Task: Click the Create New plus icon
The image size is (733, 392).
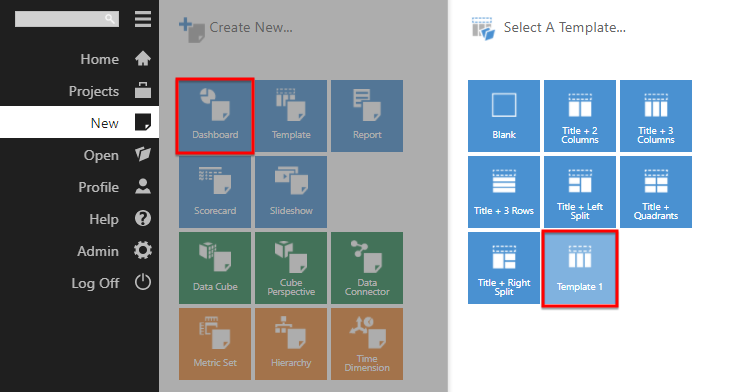Action: tap(192, 29)
